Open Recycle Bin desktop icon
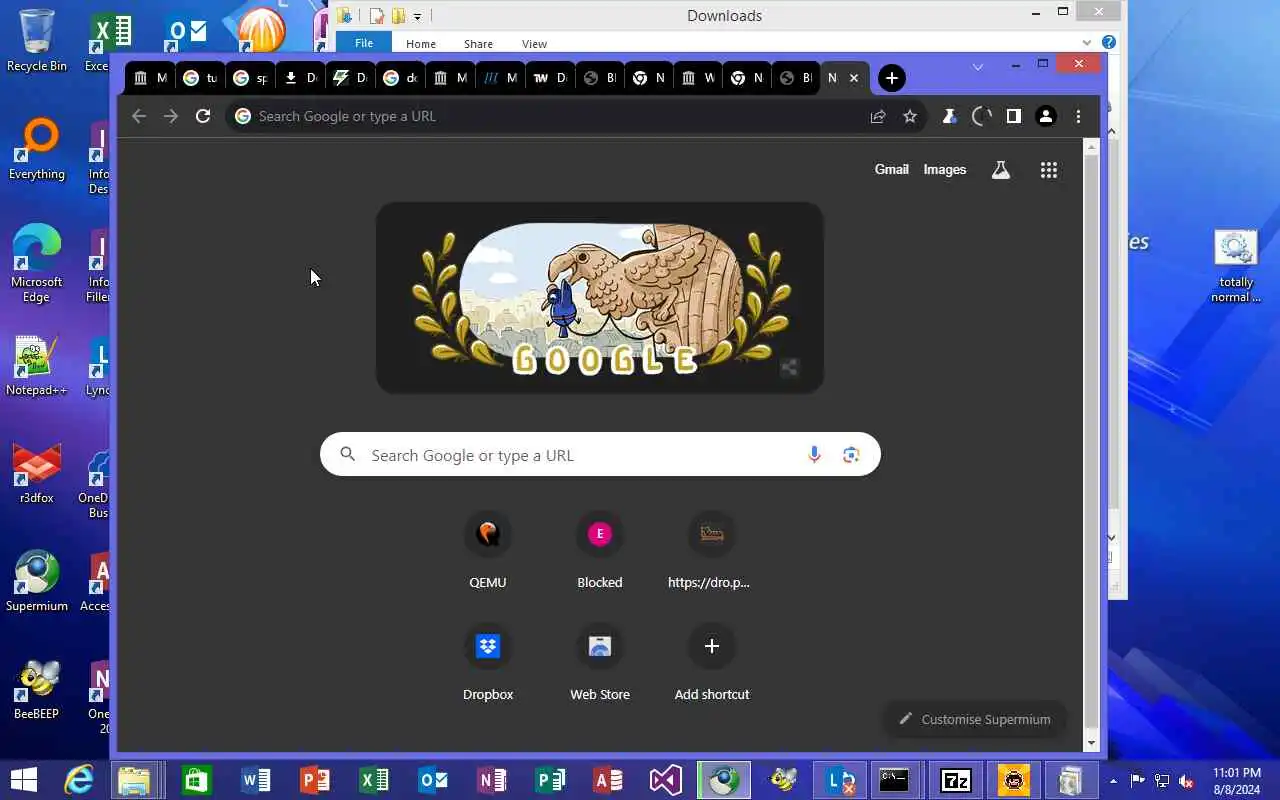Viewport: 1280px width, 800px height. [37, 40]
